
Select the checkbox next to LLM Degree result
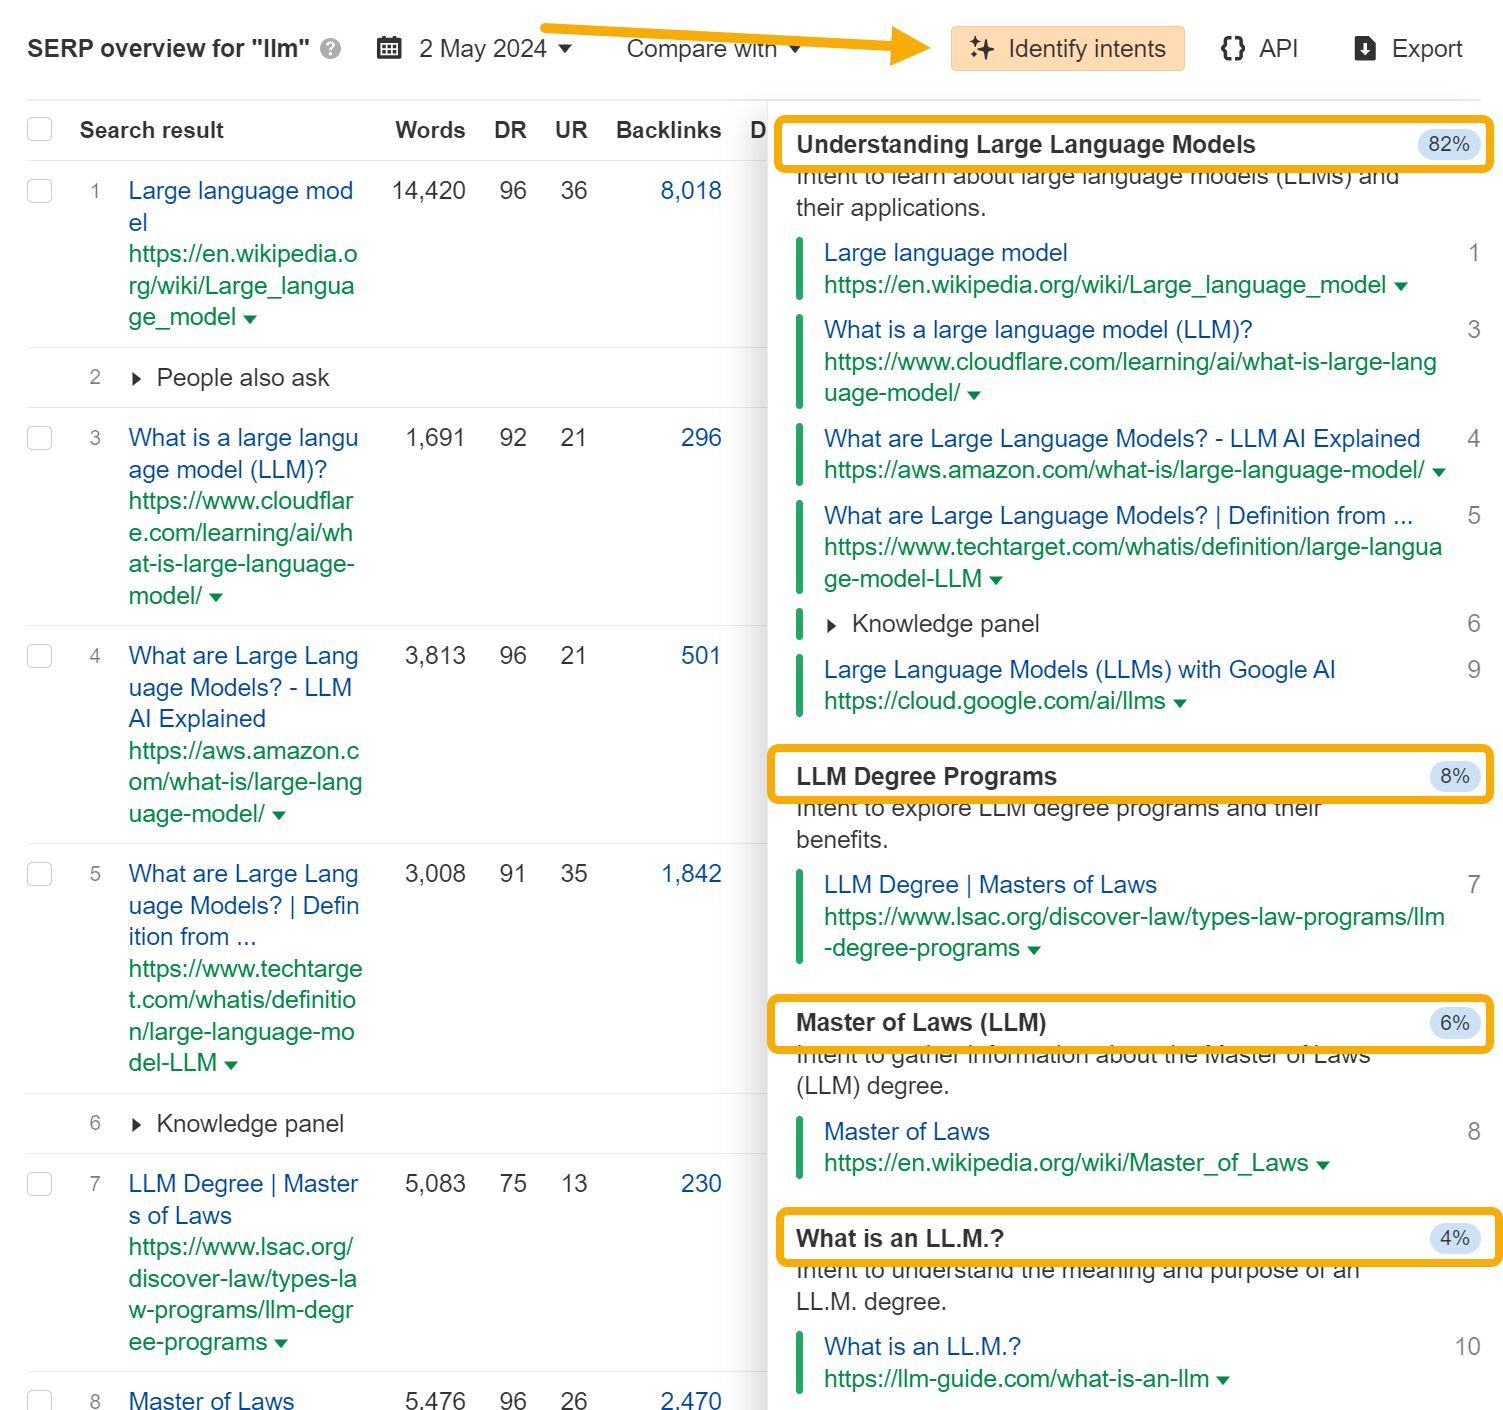tap(39, 1183)
